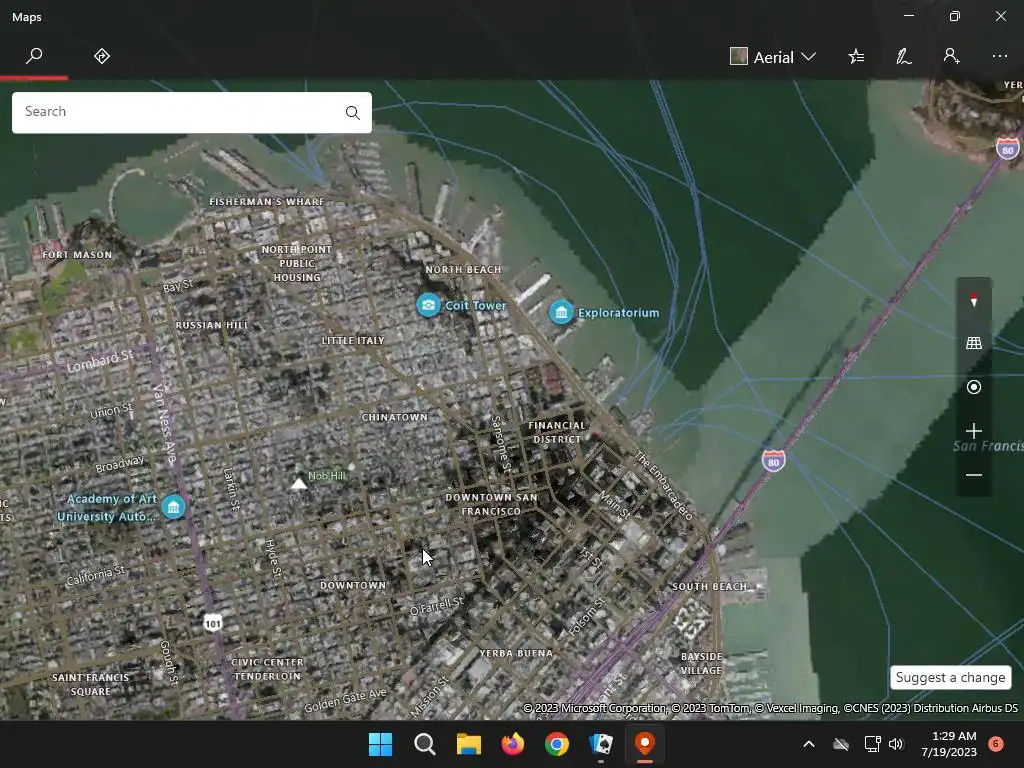Select the Nob Hill peak marker
This screenshot has height=768, width=1024.
coord(298,483)
